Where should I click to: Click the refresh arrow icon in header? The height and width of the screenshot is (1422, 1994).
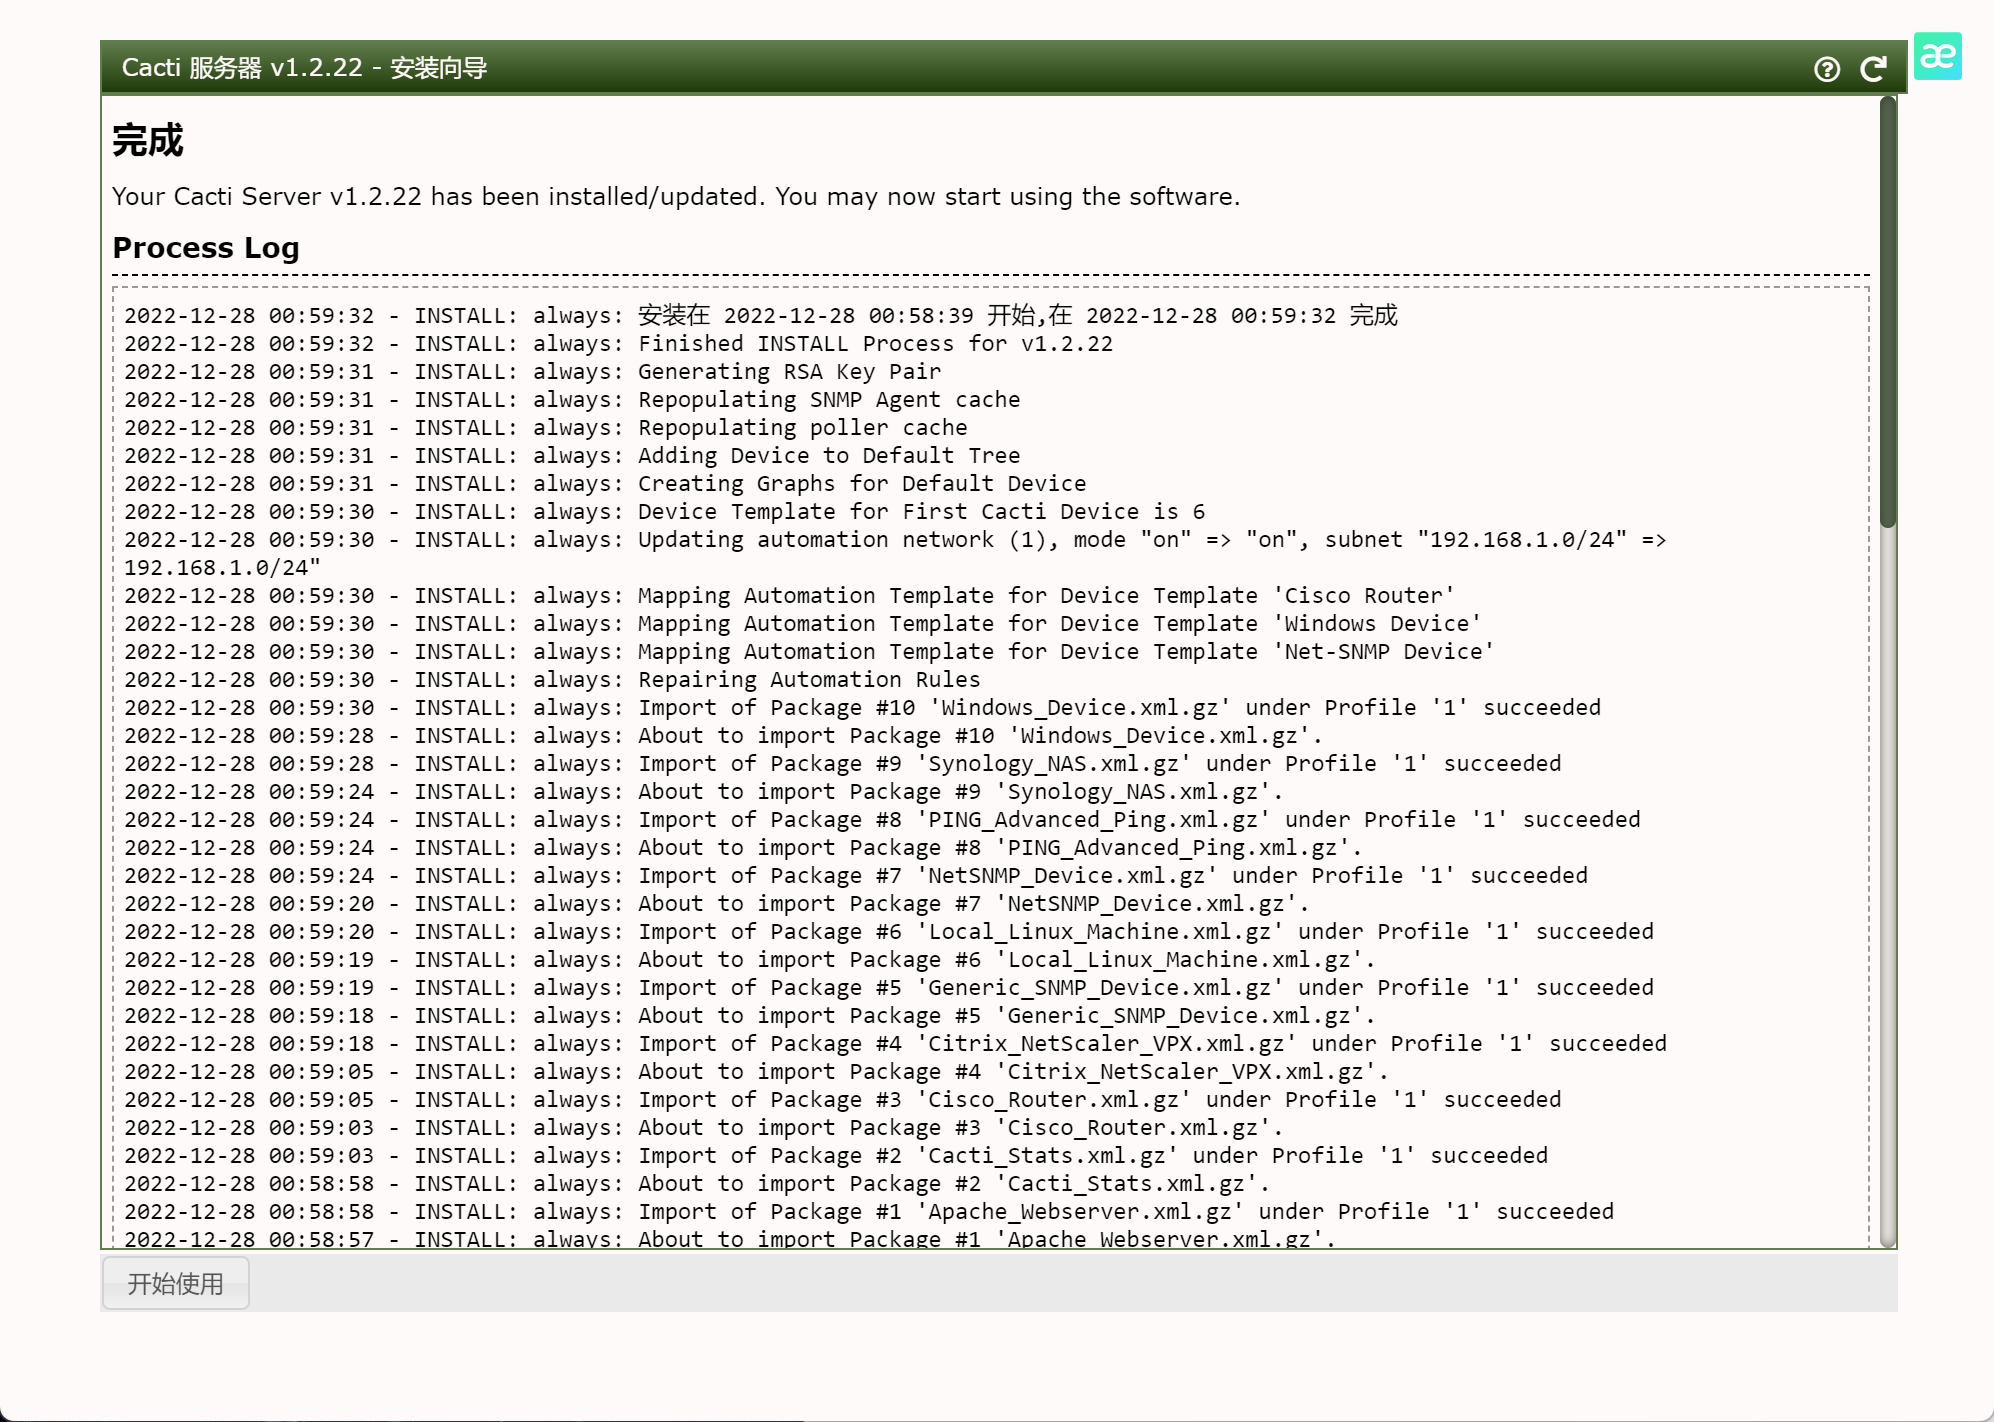(x=1873, y=69)
